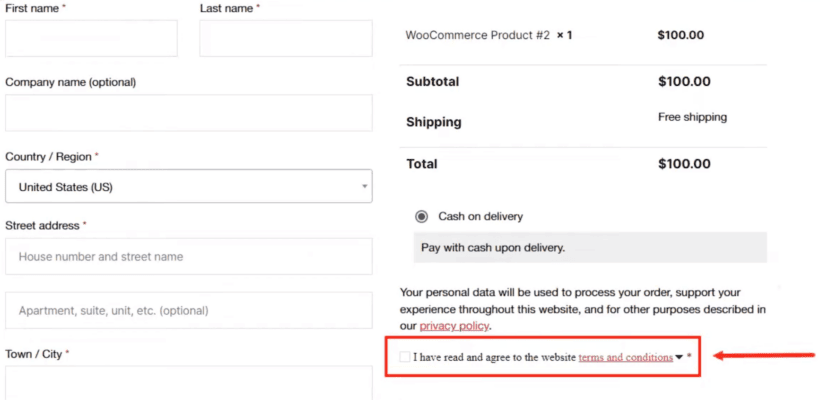Screen dimensions: 820x400
Task: Click the red arrow pointing at terms
Action: pyautogui.click(x=764, y=356)
